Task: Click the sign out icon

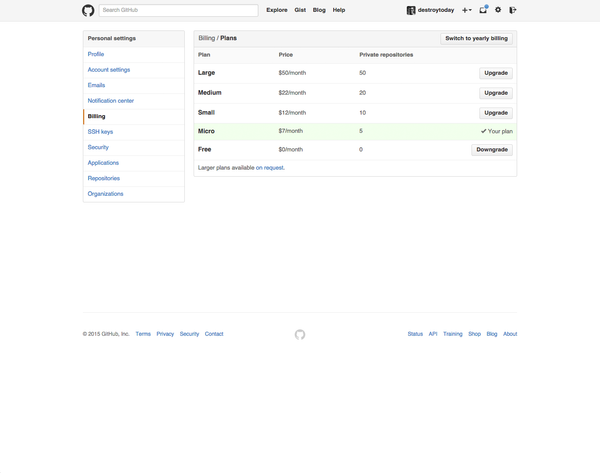Action: click(x=513, y=10)
